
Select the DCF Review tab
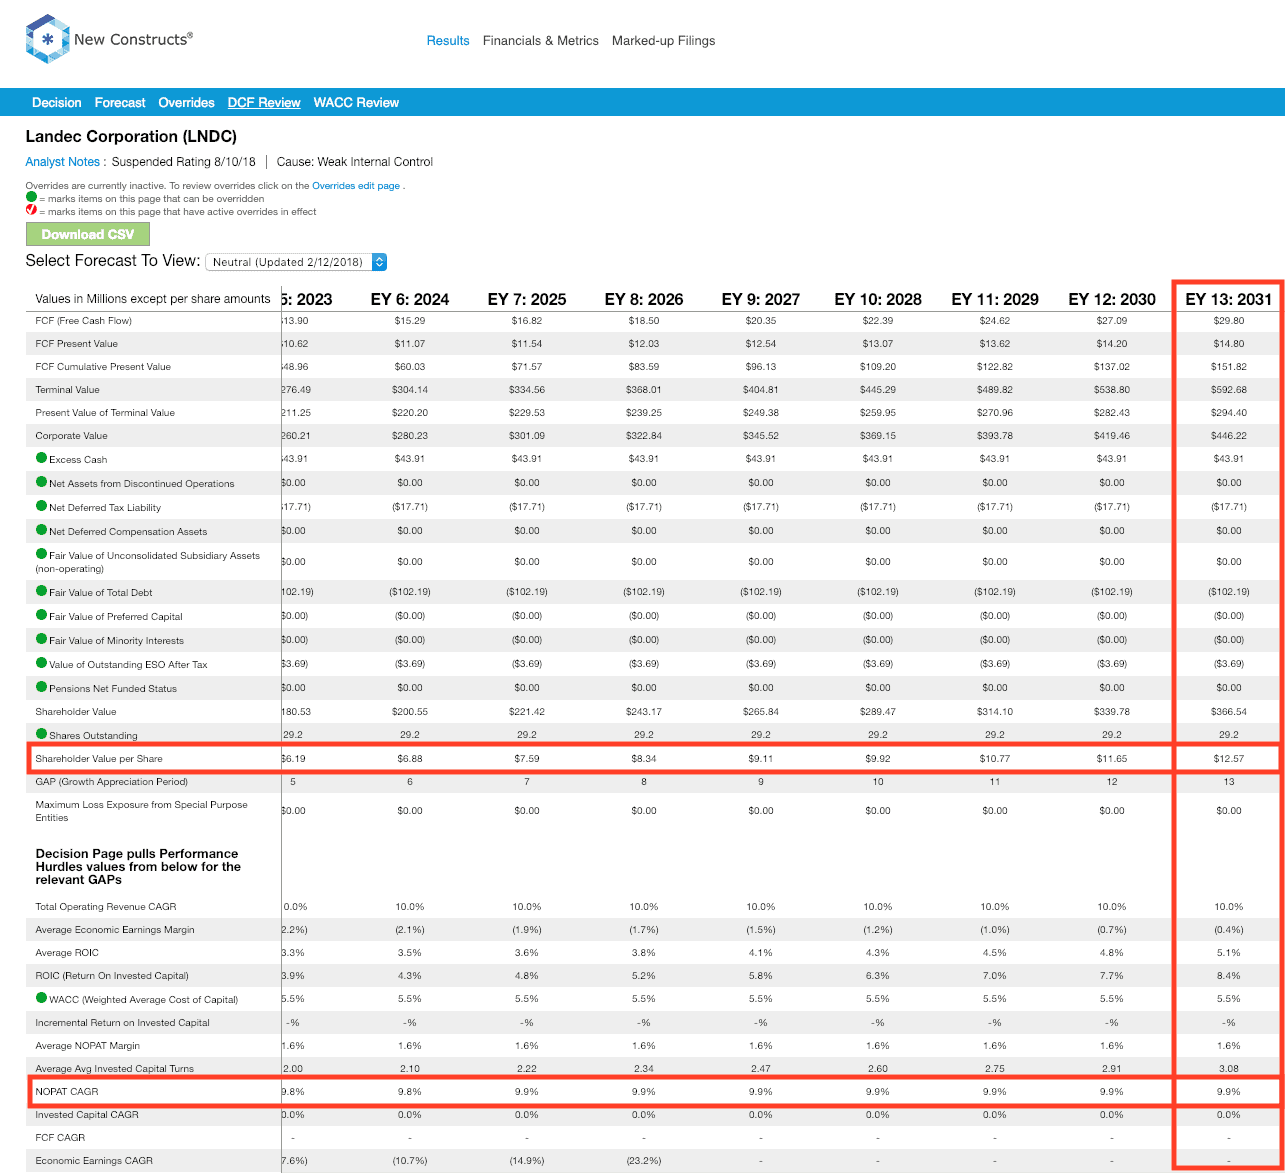pos(264,103)
